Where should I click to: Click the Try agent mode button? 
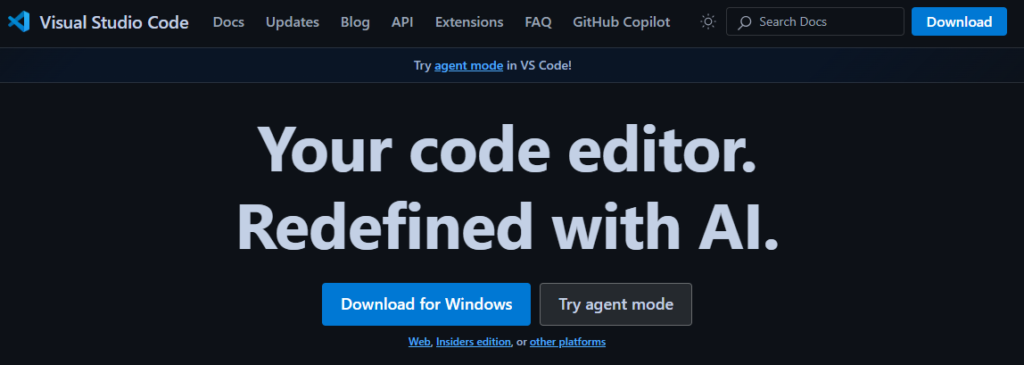[x=616, y=304]
